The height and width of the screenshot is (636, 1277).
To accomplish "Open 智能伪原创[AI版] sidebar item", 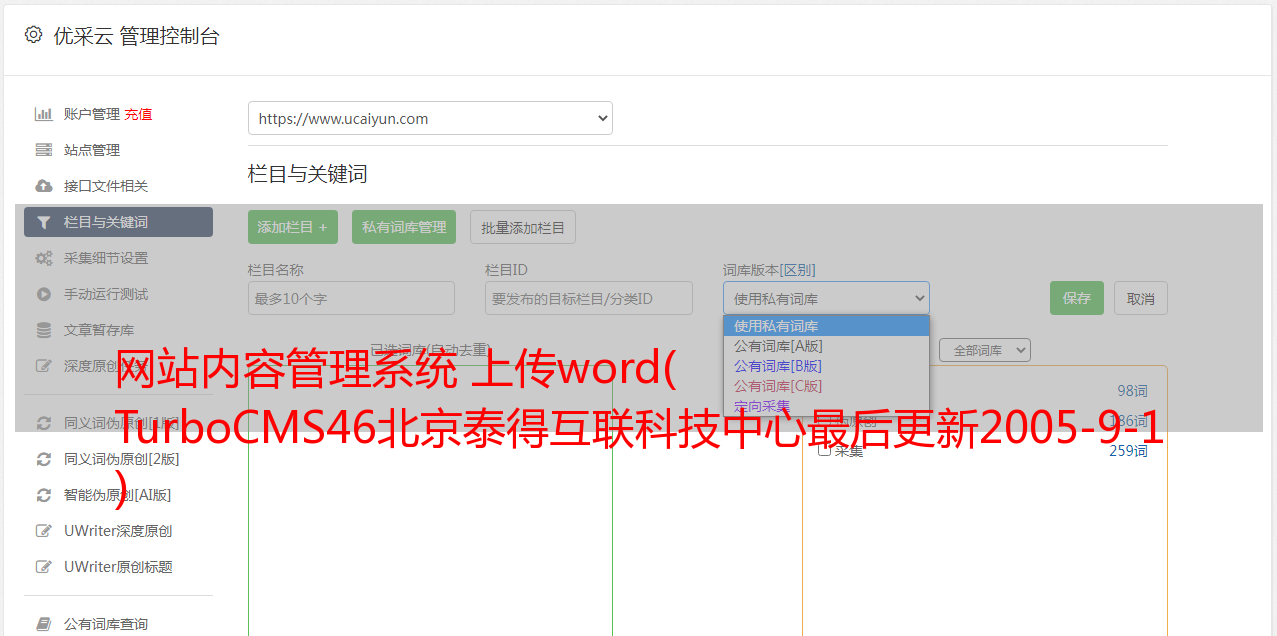I will (x=118, y=495).
